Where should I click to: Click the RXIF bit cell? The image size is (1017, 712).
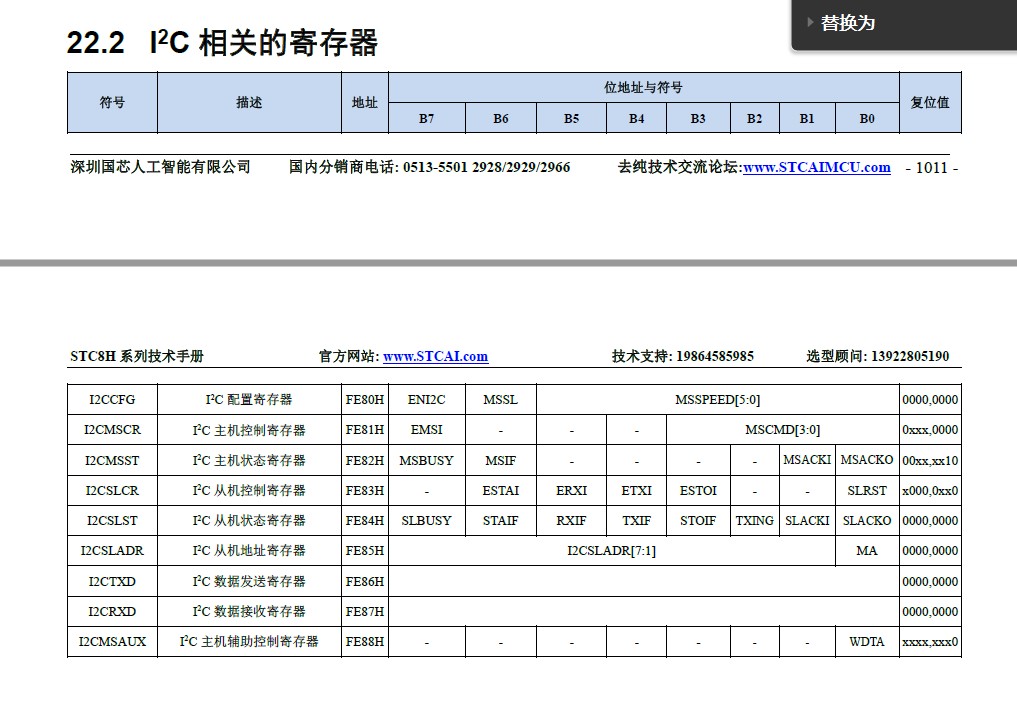(571, 520)
